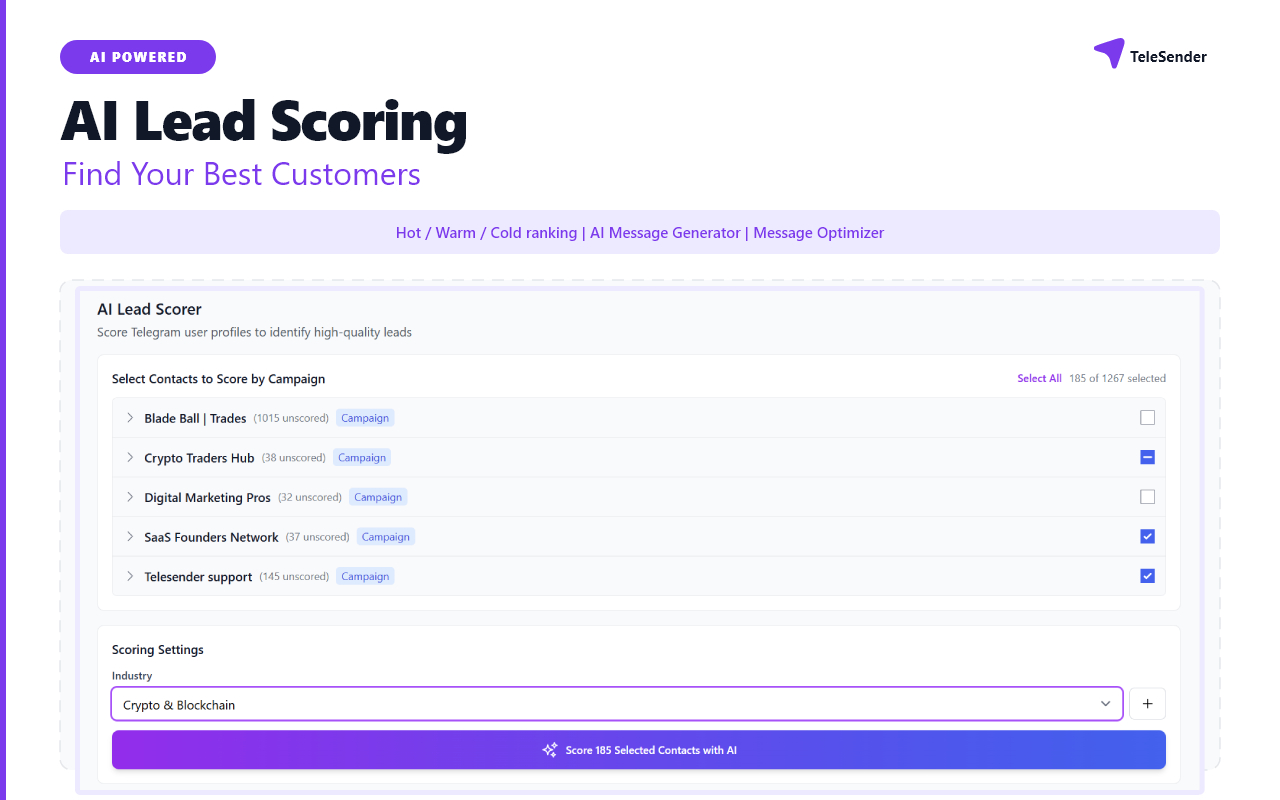Click the sparkle icon on Score button
Screen dimensions: 1280x800
pyautogui.click(x=549, y=750)
